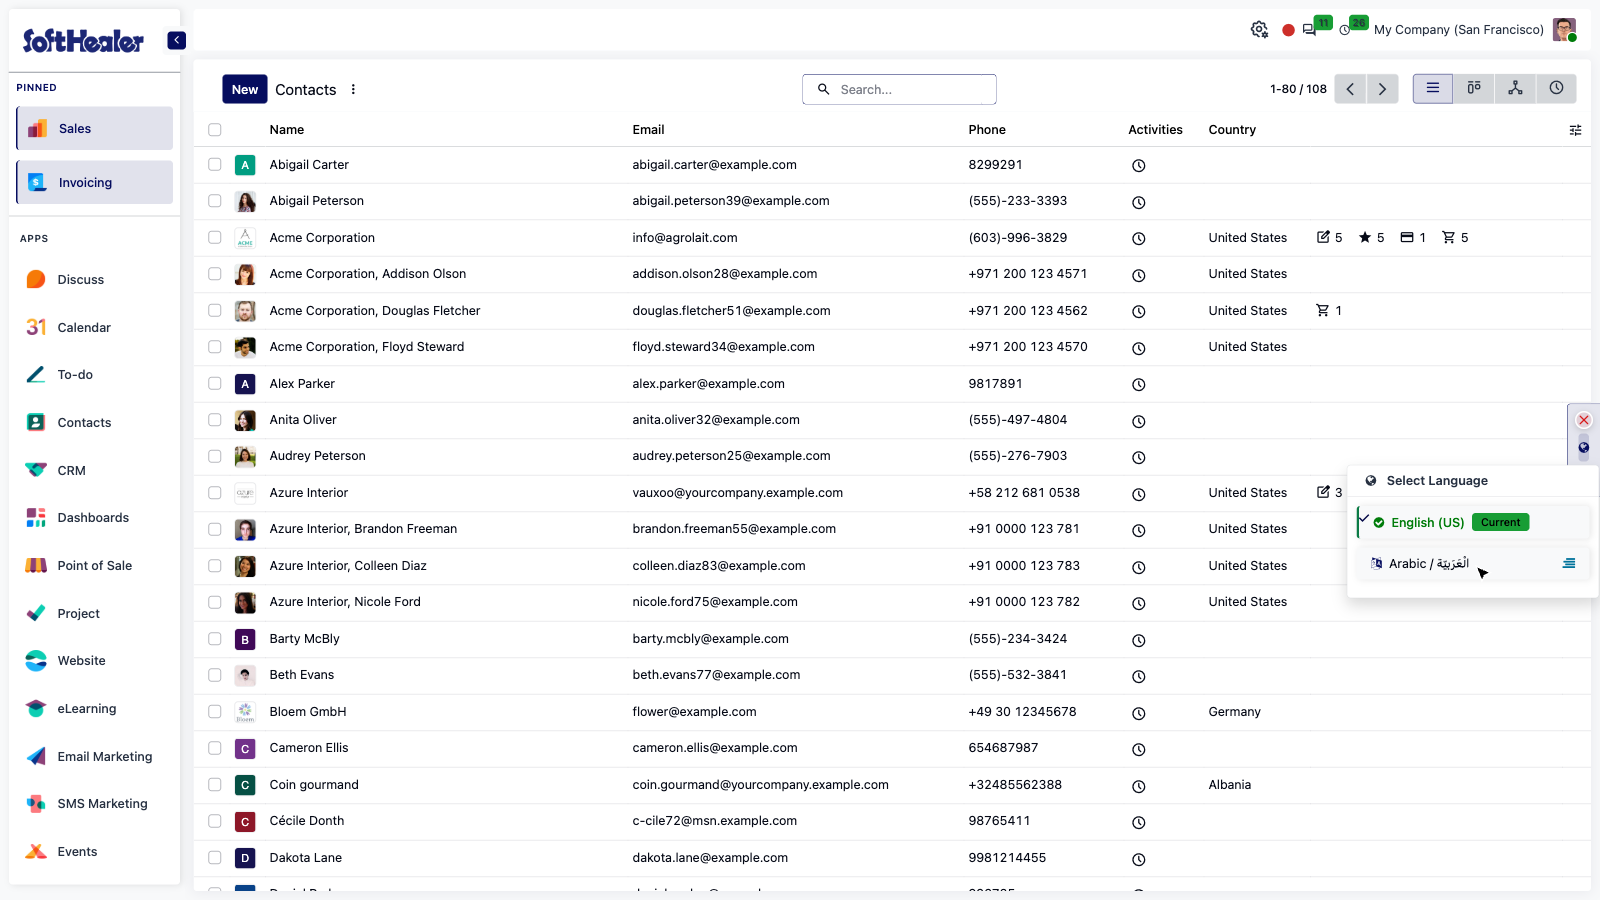The height and width of the screenshot is (900, 1600).
Task: Switch to activity view
Action: coord(1556,89)
